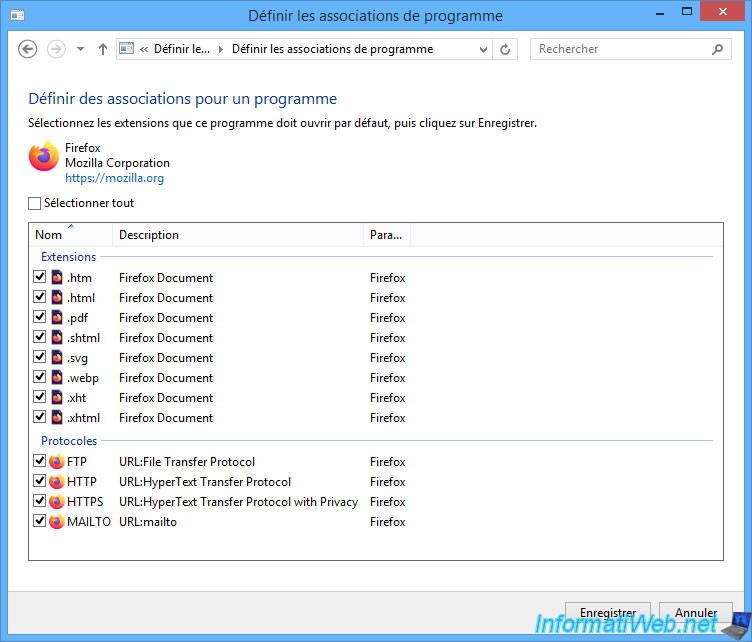Screen dimensions: 752x642
Task: Uncheck the .shtml extension checkbox
Action: tap(40, 337)
